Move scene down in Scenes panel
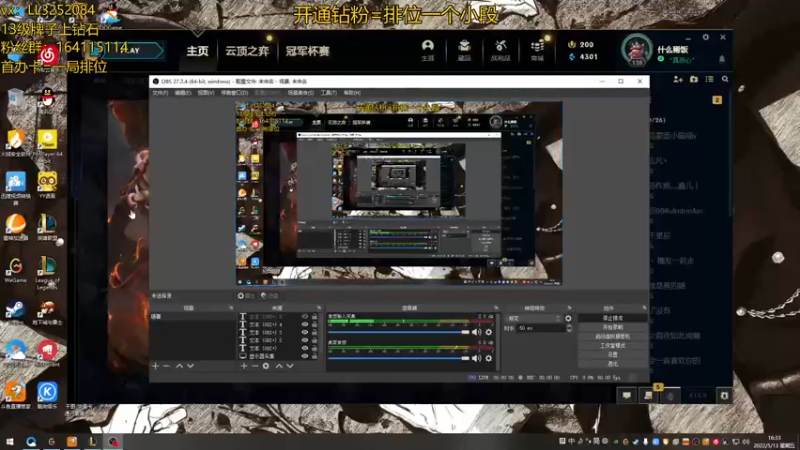Screen dimensions: 800x450 190,366
